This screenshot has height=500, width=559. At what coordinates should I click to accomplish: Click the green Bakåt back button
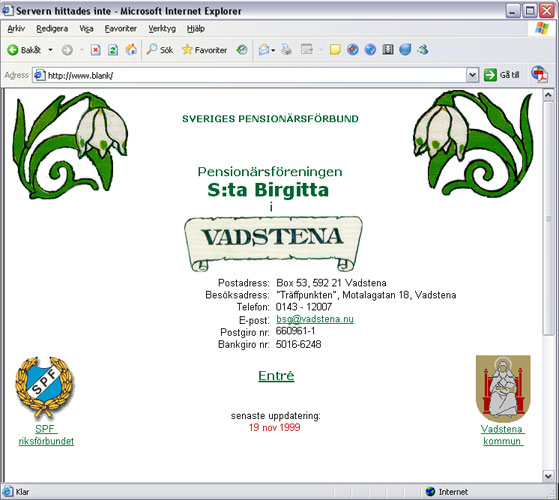[24, 50]
